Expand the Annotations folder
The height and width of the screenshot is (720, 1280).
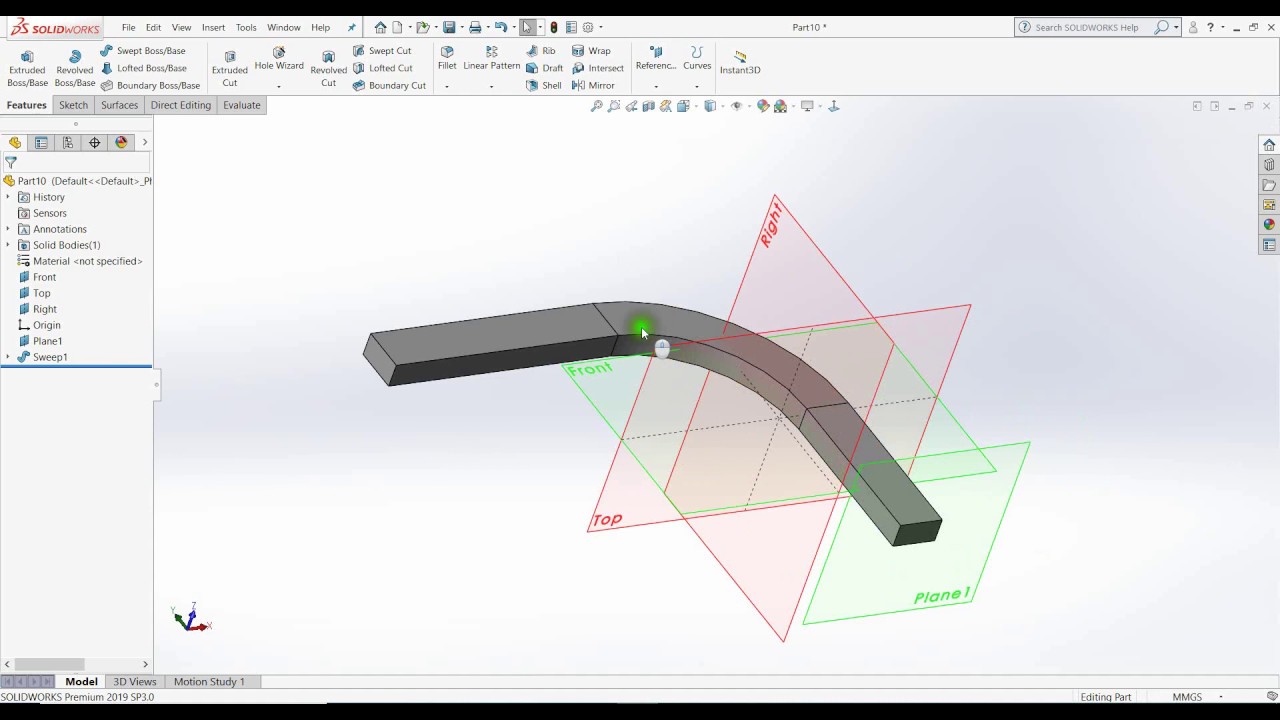(x=8, y=229)
